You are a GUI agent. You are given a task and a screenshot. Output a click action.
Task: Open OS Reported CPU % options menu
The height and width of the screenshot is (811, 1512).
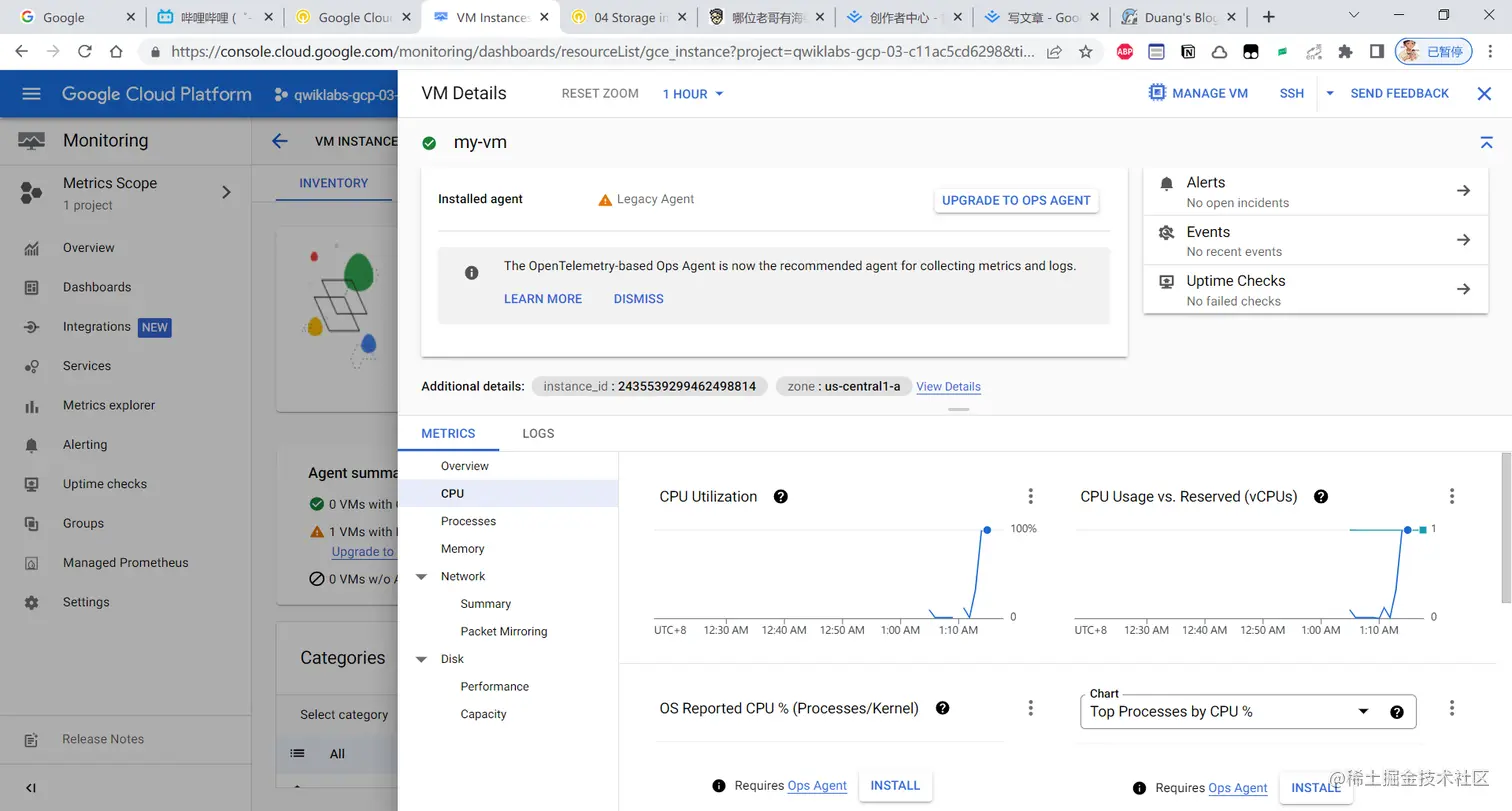(1031, 708)
